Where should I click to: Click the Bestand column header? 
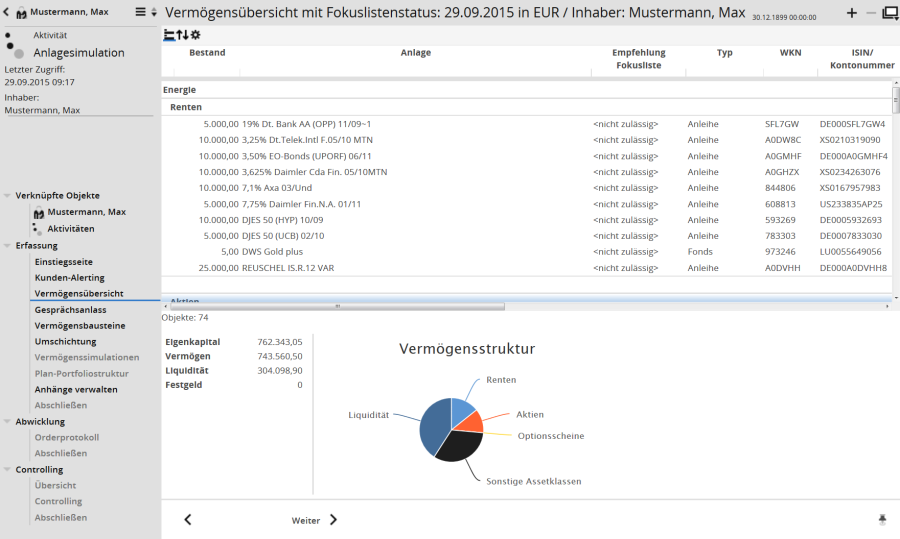coord(207,53)
